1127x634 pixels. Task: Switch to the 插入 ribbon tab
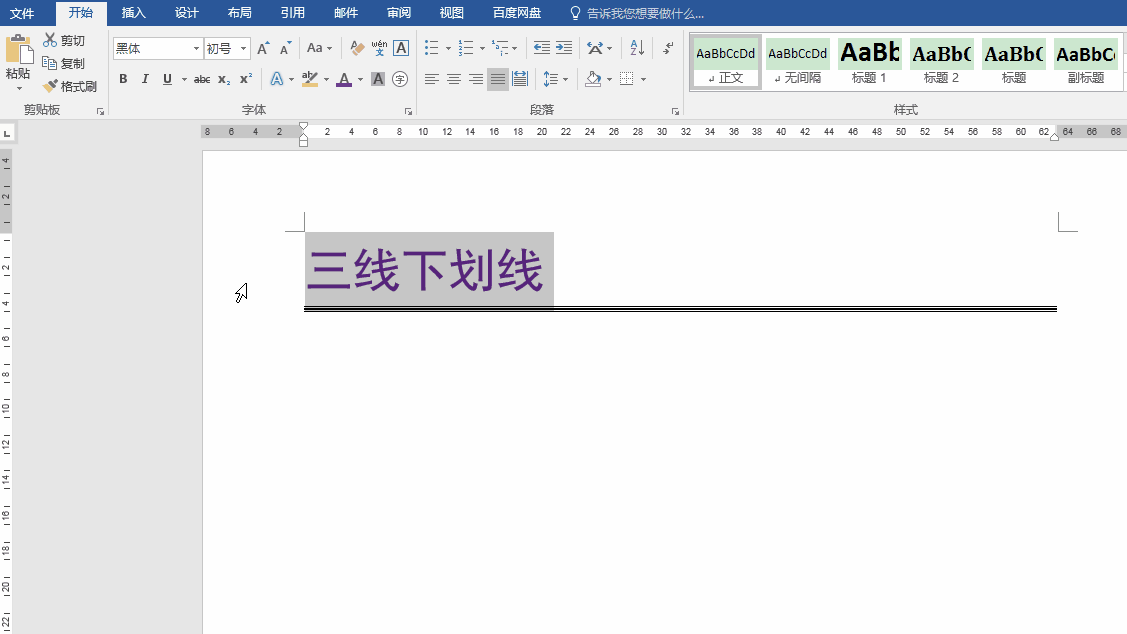pos(134,13)
